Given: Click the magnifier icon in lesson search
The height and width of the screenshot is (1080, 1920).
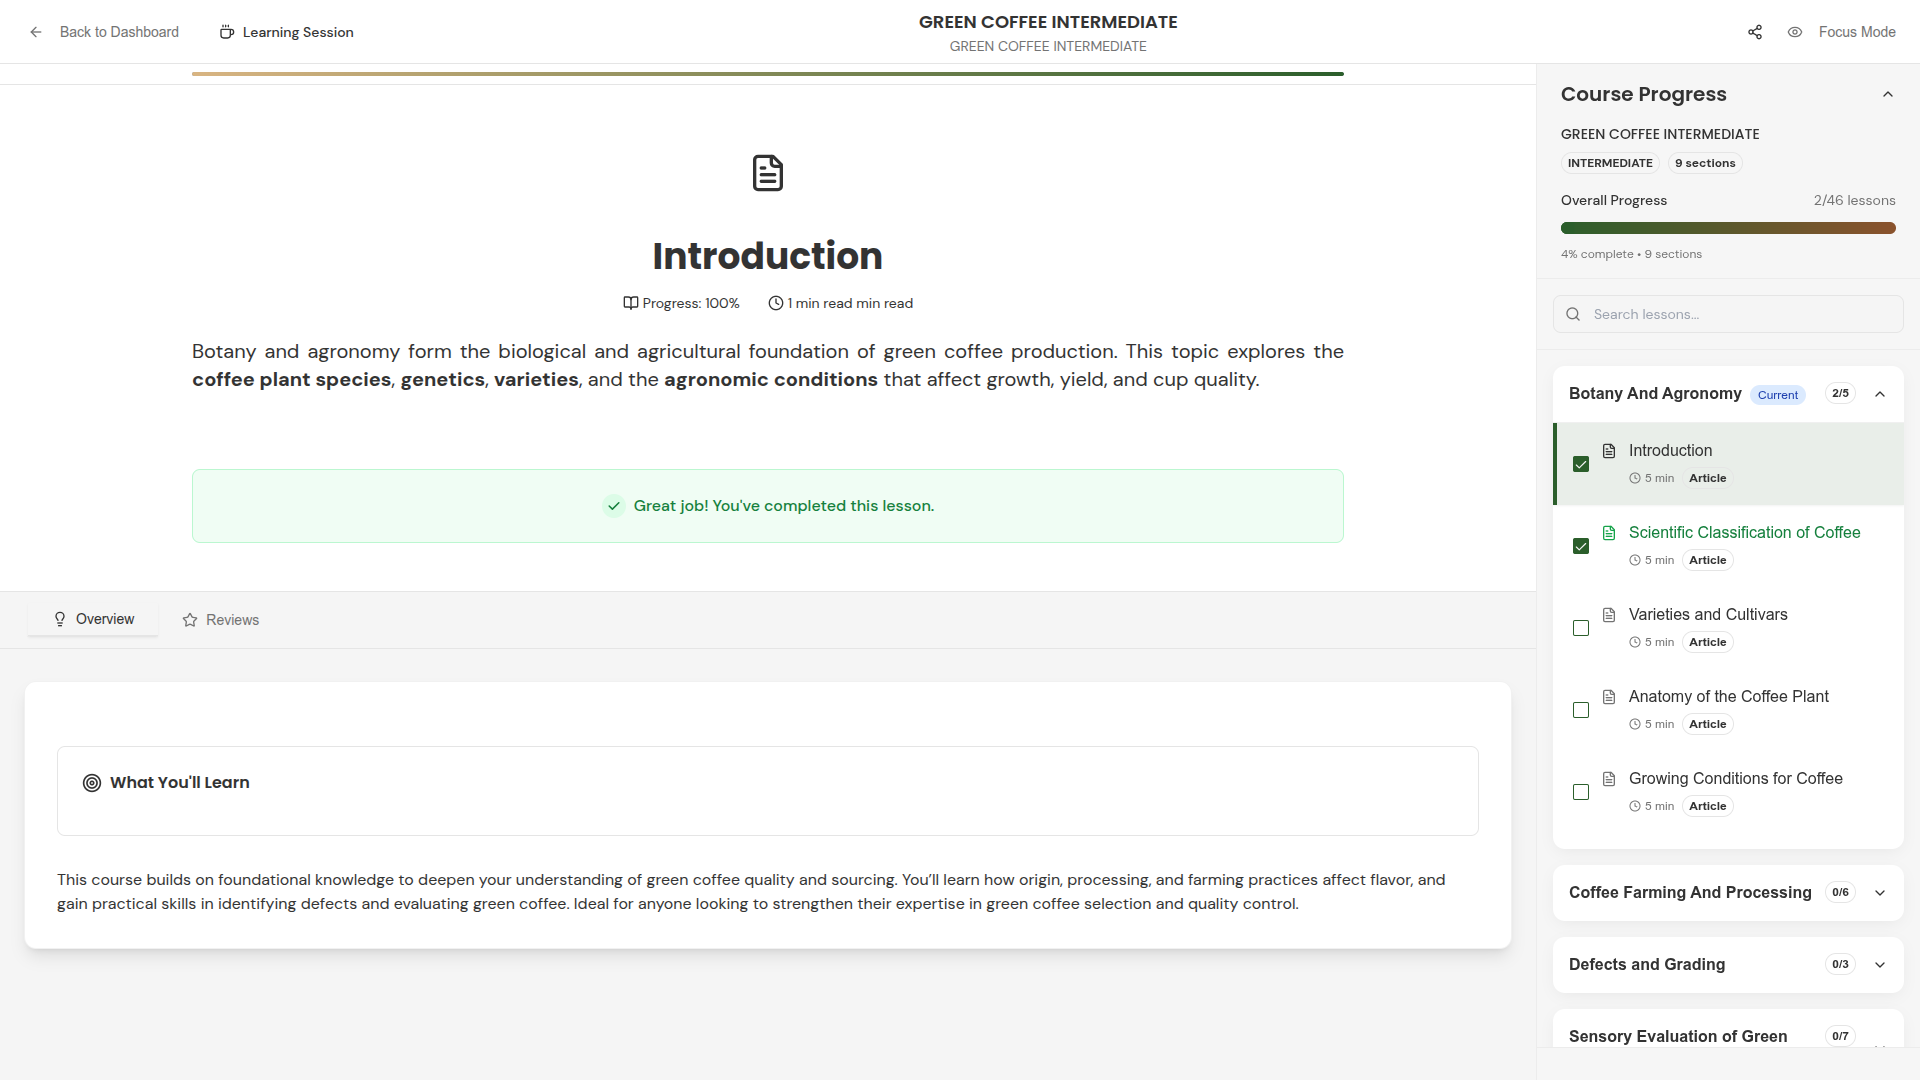Looking at the screenshot, I should (1573, 314).
